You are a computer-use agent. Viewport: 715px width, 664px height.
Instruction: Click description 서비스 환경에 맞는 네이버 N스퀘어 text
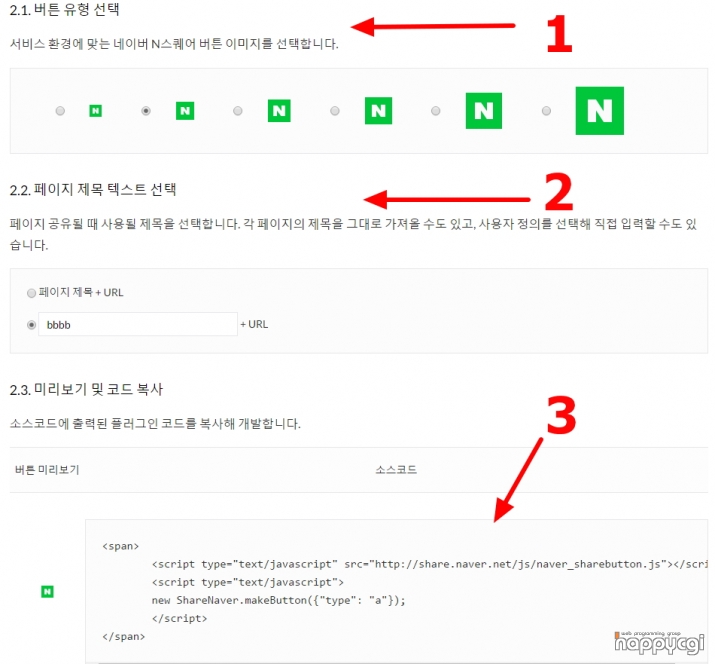point(174,44)
